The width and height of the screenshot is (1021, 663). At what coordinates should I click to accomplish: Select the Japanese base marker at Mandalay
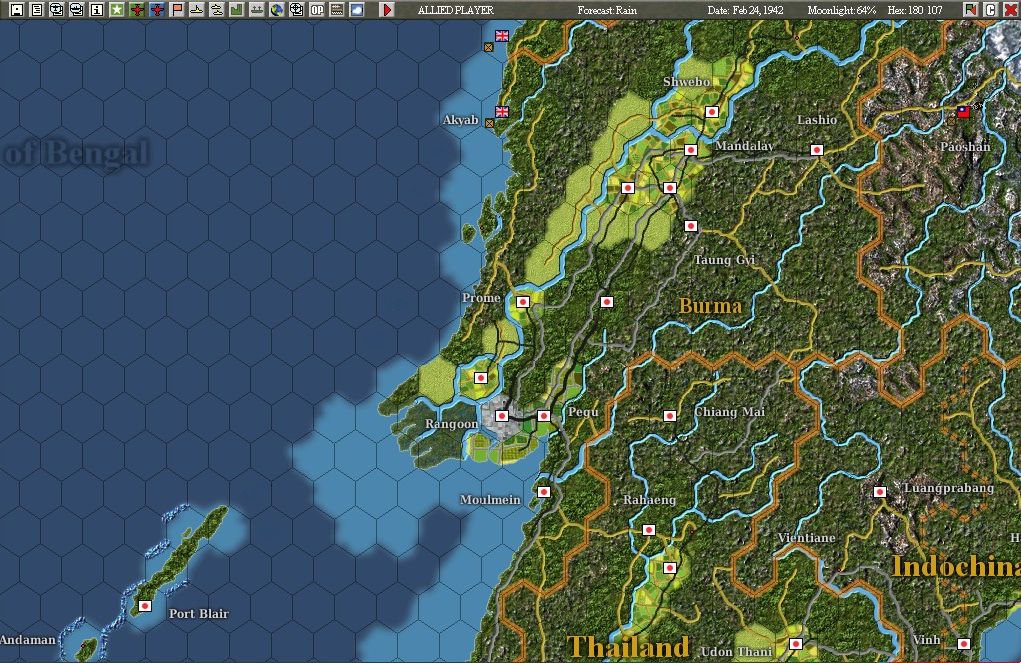coord(691,150)
